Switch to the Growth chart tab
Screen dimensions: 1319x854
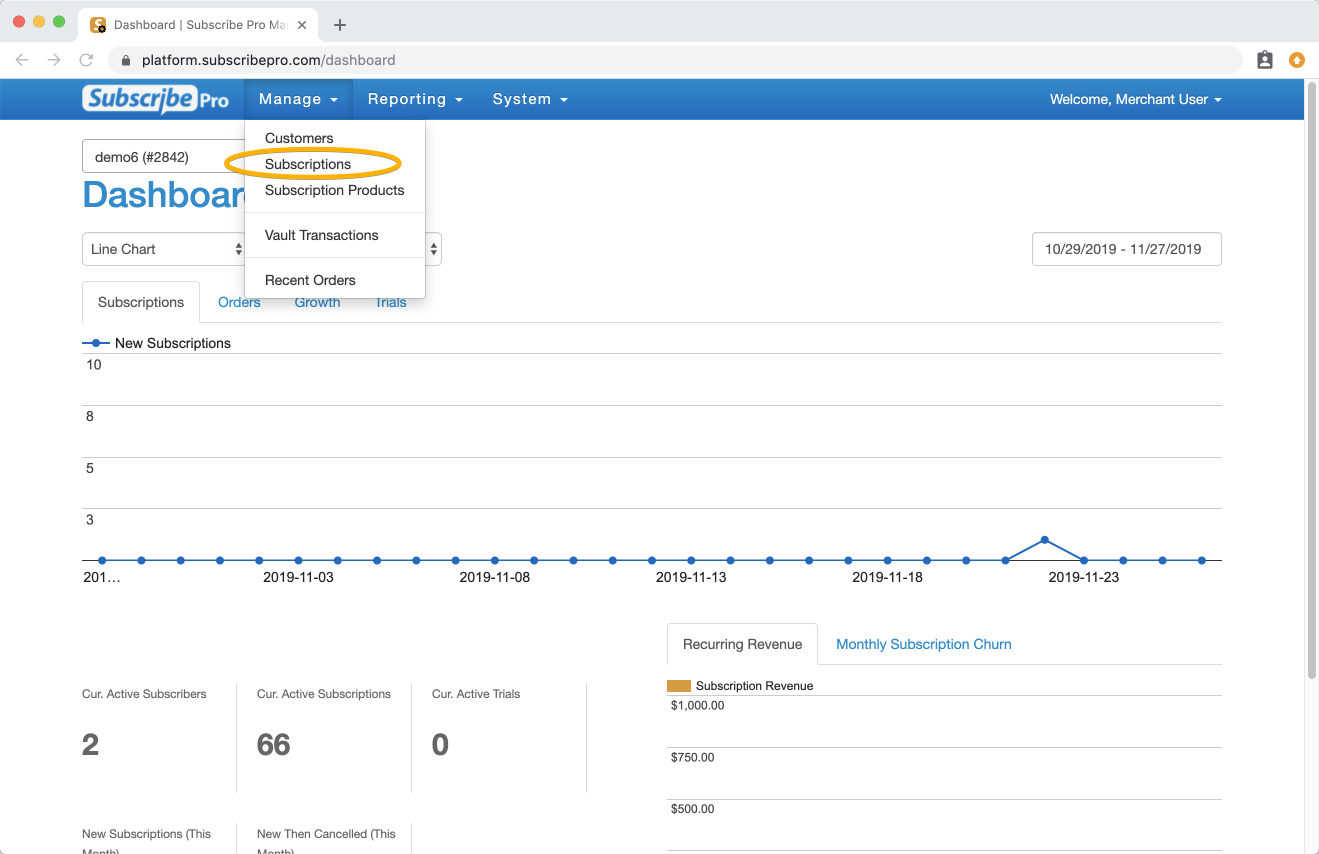click(x=317, y=302)
